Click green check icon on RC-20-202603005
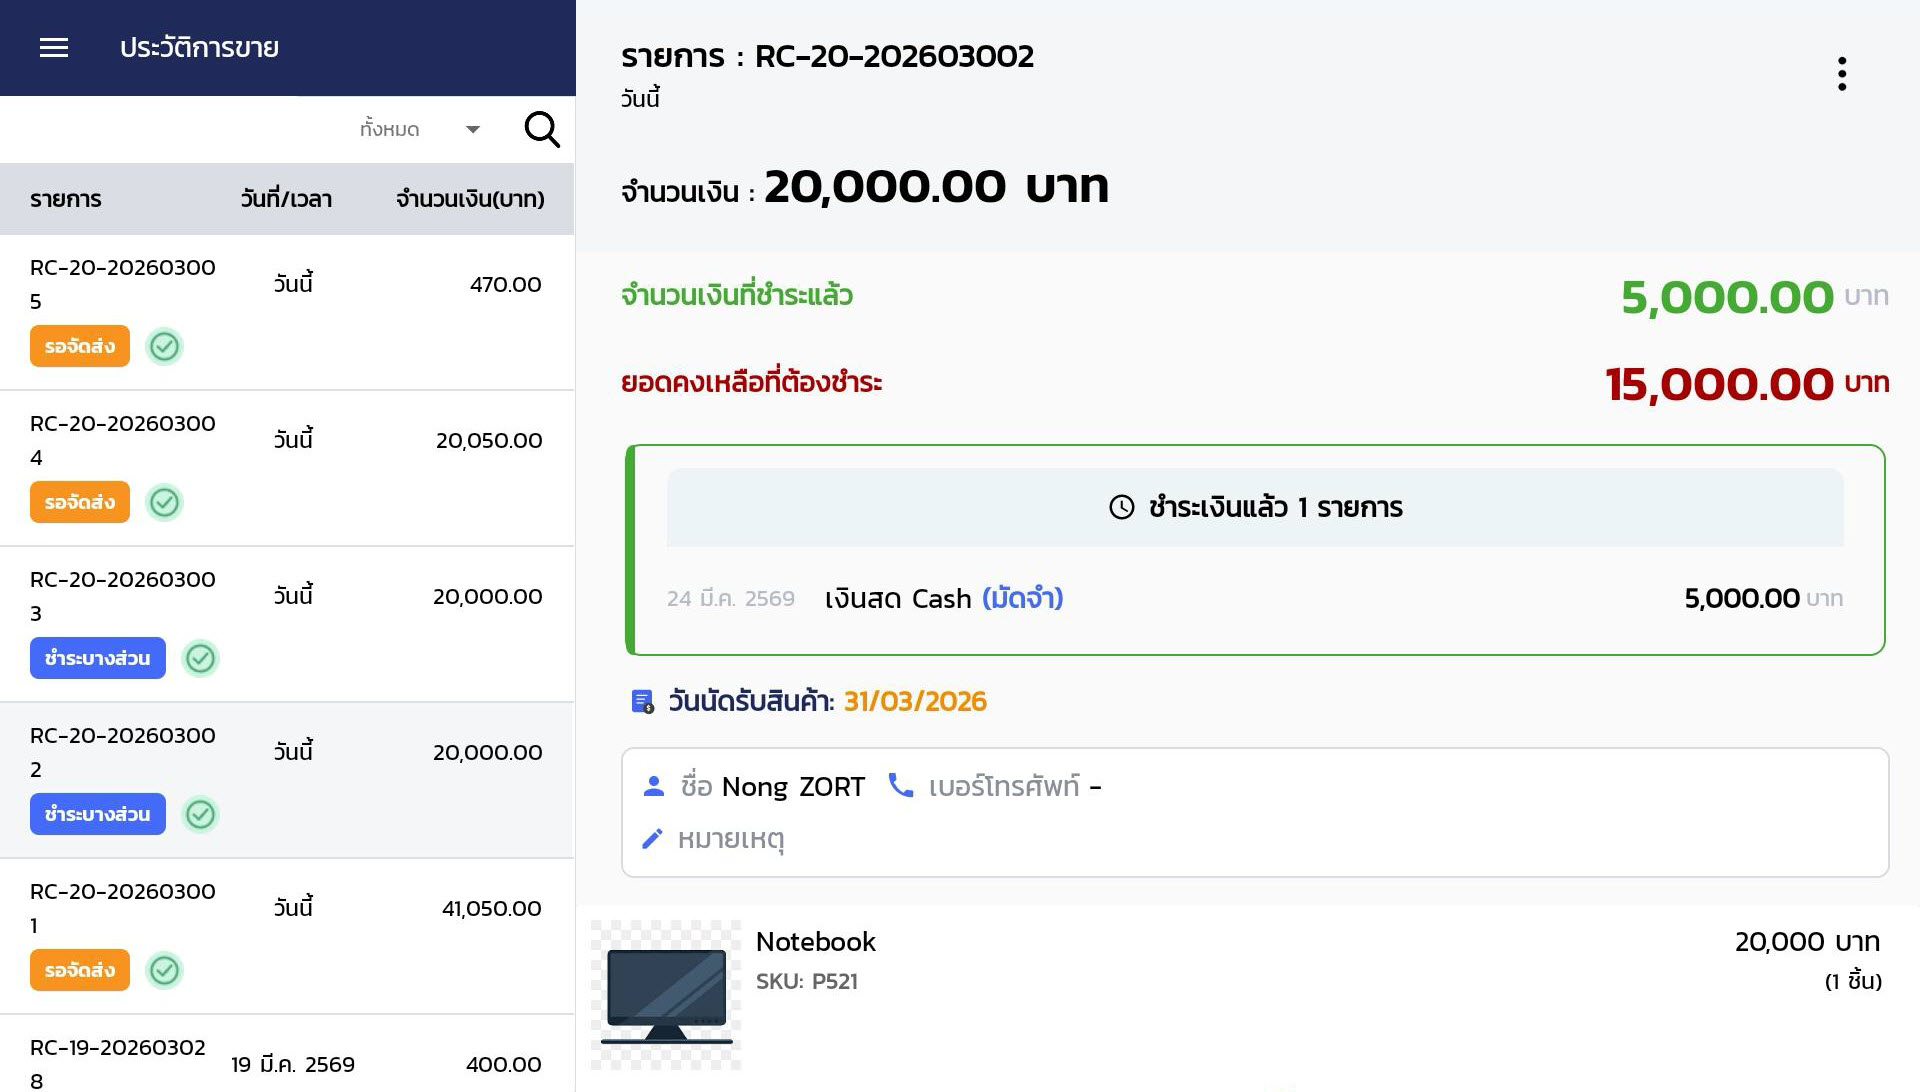 (164, 347)
